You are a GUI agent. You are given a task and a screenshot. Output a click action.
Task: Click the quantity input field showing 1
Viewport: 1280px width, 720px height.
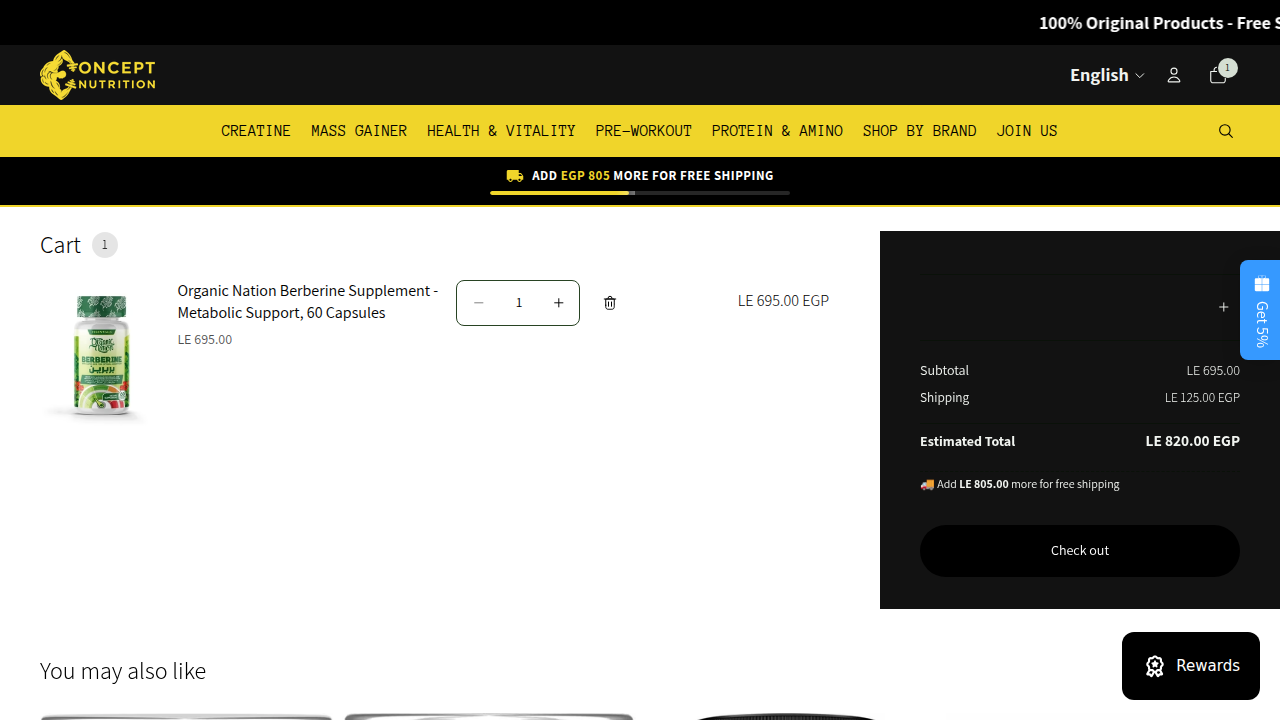point(518,303)
